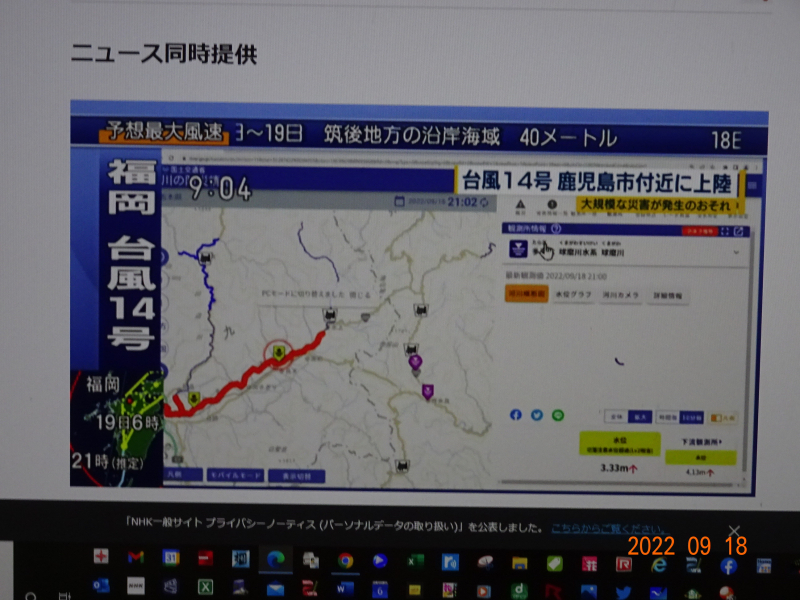Open the calendar date picker icon
This screenshot has height=600, width=800.
click(x=399, y=202)
